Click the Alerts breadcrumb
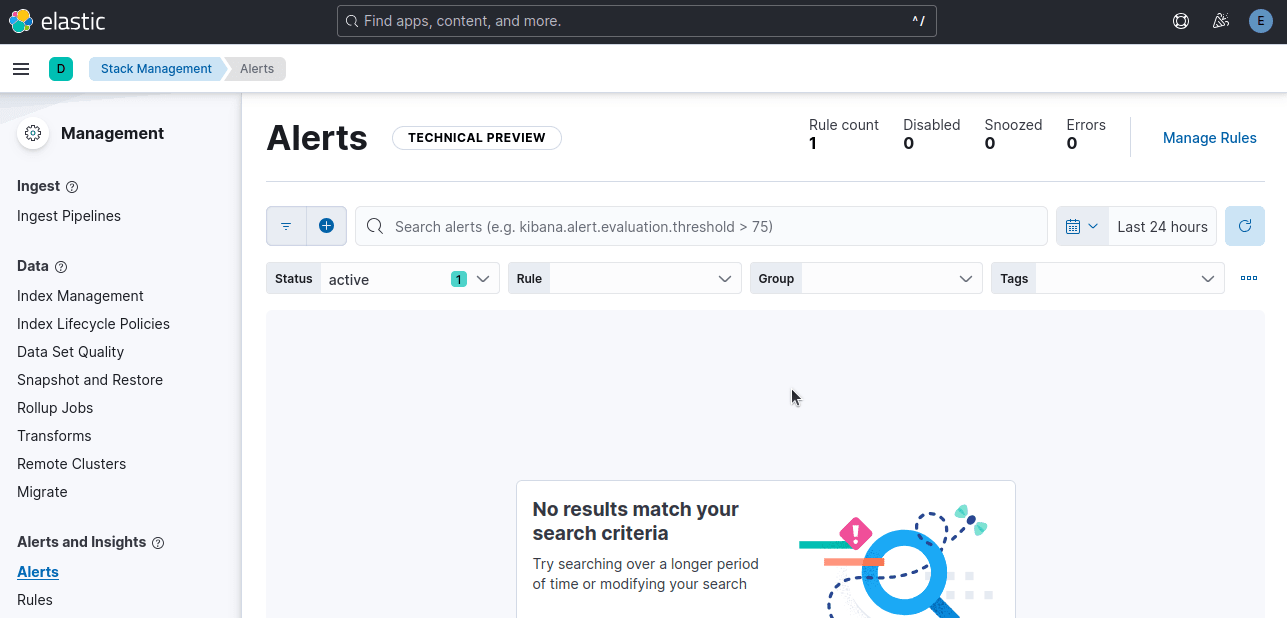The width and height of the screenshot is (1287, 618). point(257,69)
